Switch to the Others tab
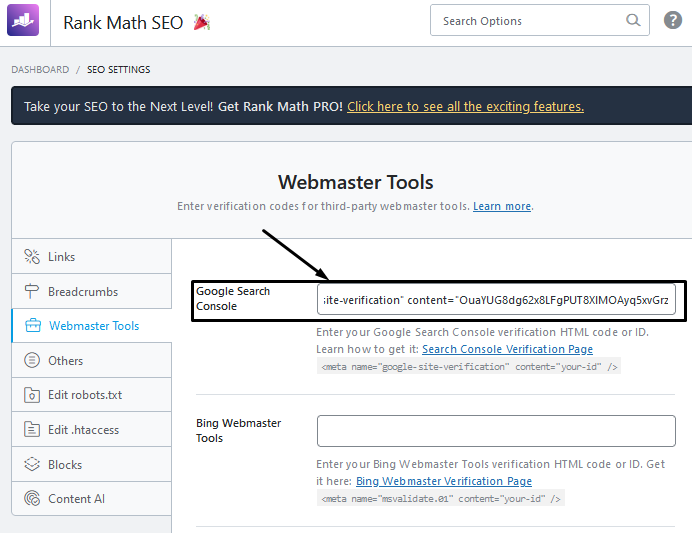 [x=92, y=360]
